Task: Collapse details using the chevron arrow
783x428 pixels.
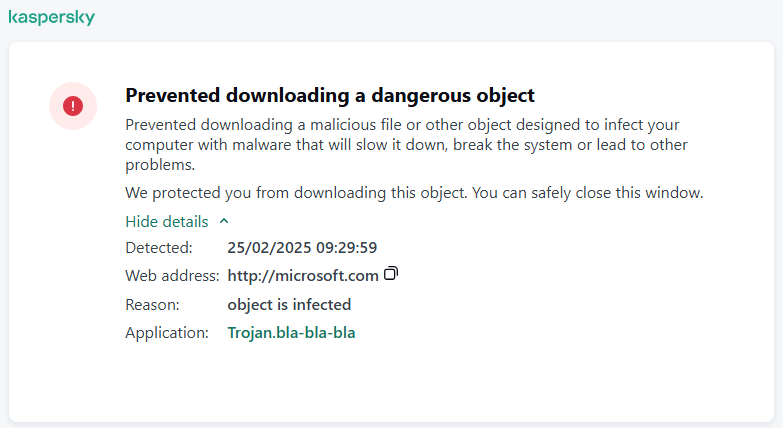Action: click(224, 221)
